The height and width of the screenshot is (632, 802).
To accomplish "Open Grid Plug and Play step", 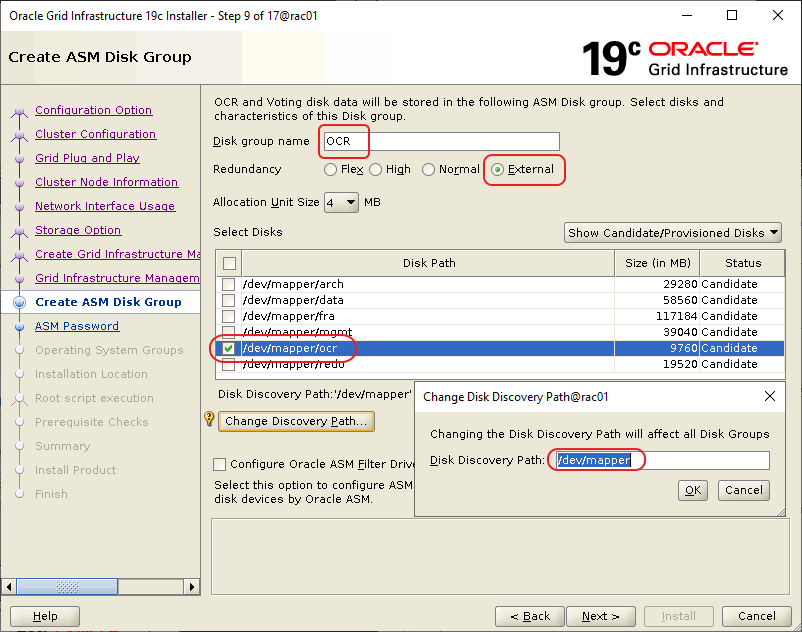I will pos(87,158).
